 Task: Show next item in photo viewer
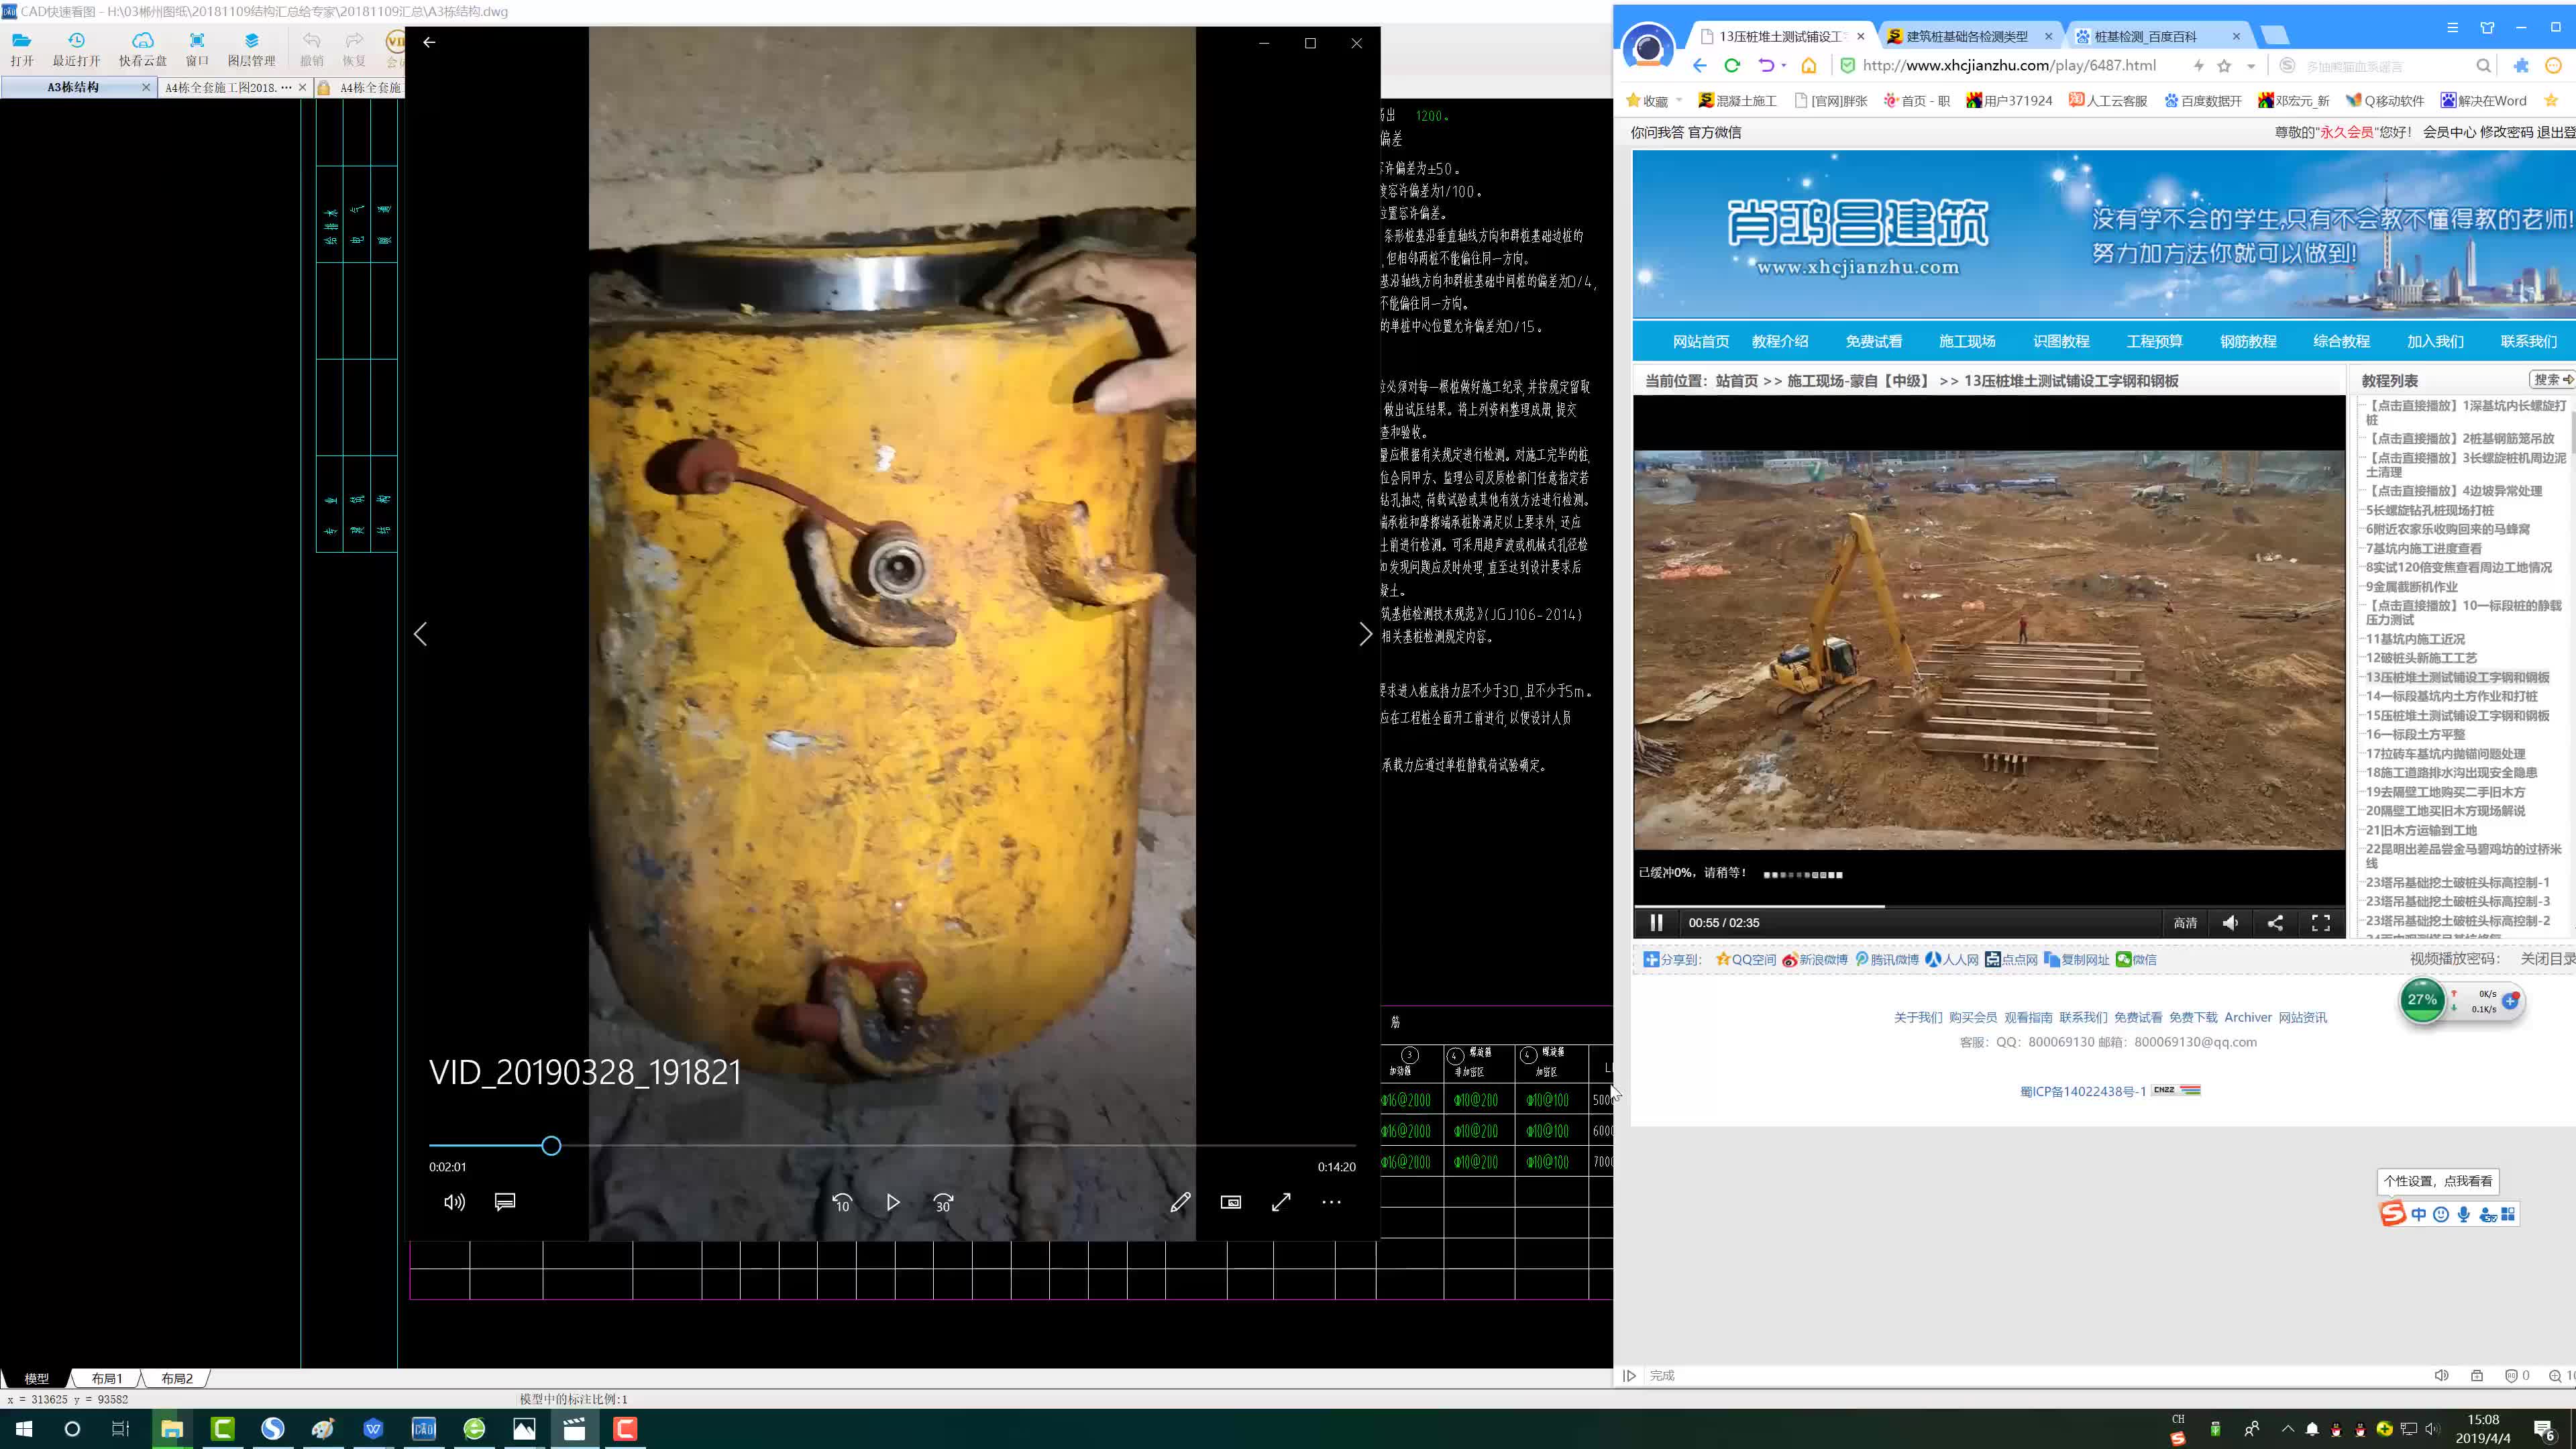pyautogui.click(x=1366, y=634)
